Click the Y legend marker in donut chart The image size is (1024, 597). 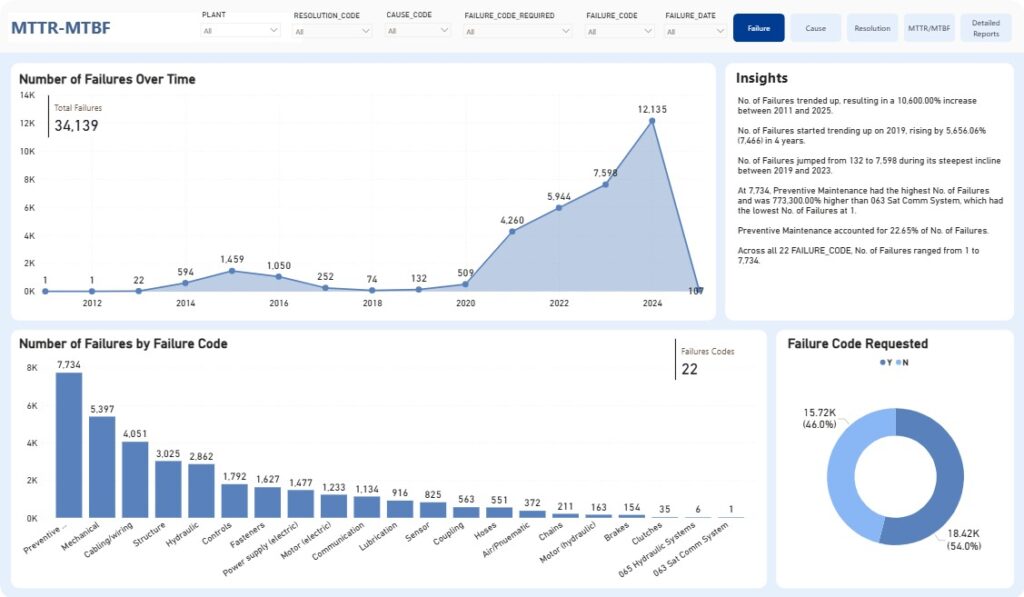pos(883,363)
